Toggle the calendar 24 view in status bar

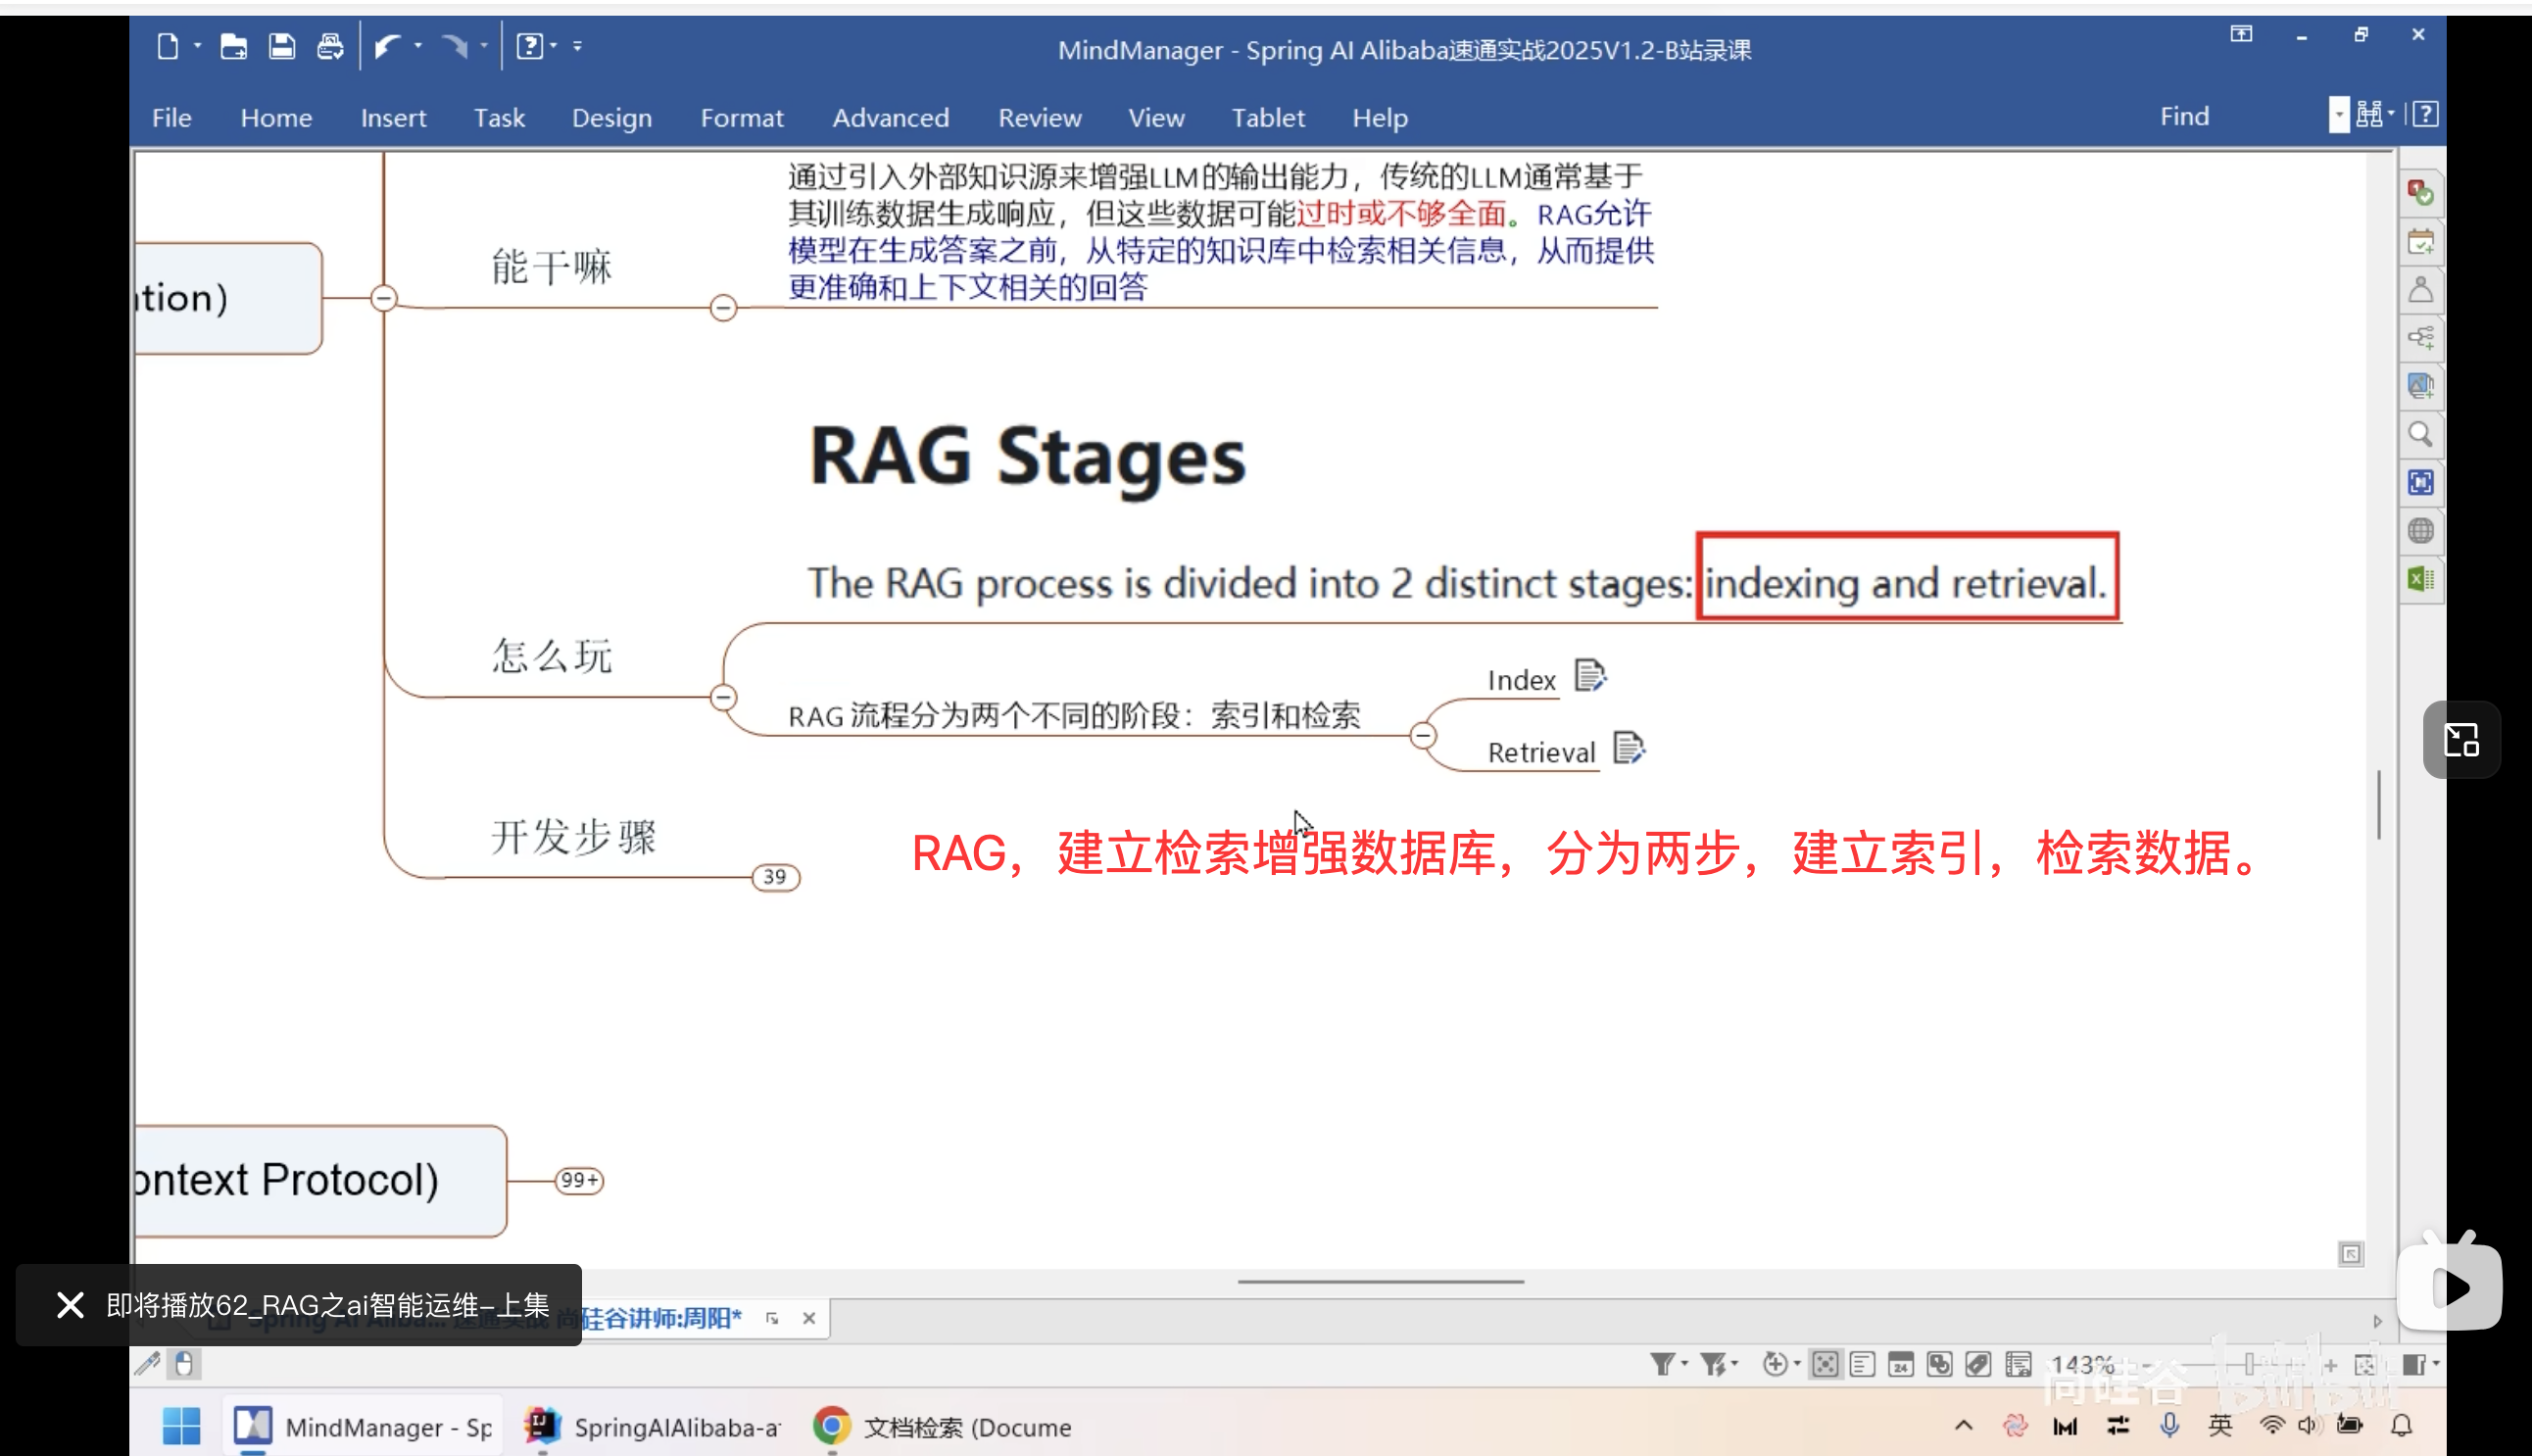(1899, 1363)
